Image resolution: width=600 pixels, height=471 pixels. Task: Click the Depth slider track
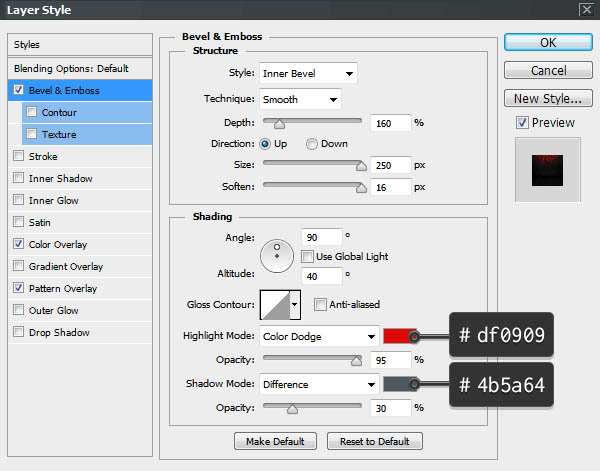click(312, 124)
